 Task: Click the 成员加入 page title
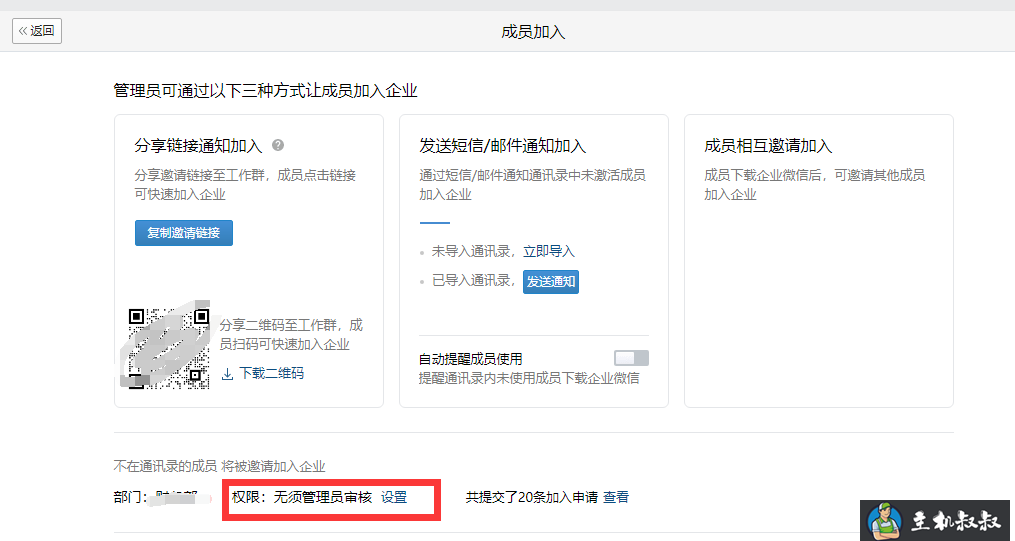click(x=533, y=32)
